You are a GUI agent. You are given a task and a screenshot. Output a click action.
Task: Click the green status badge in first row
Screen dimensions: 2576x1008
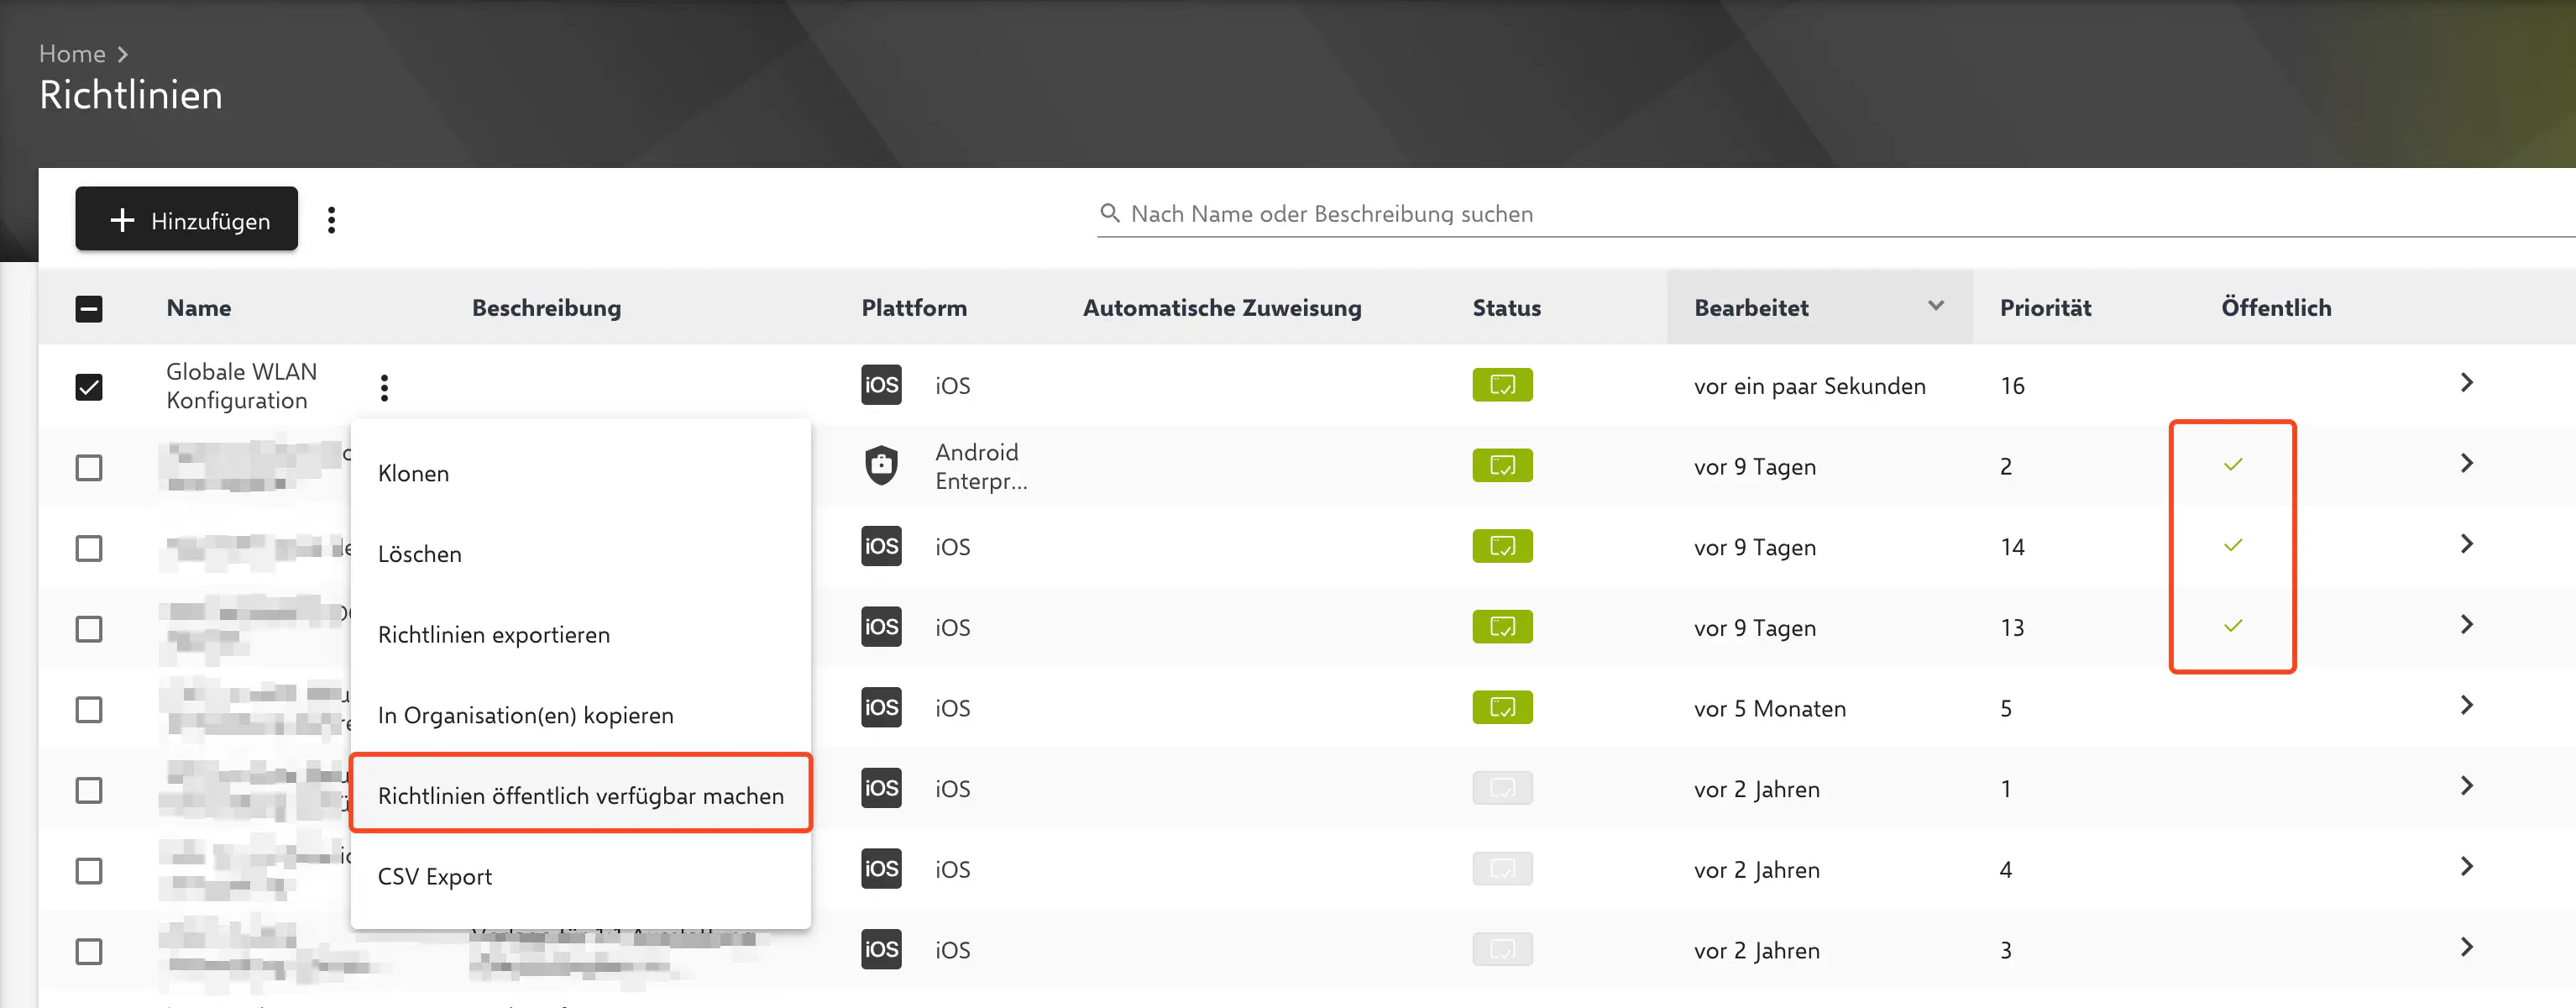tap(1501, 385)
